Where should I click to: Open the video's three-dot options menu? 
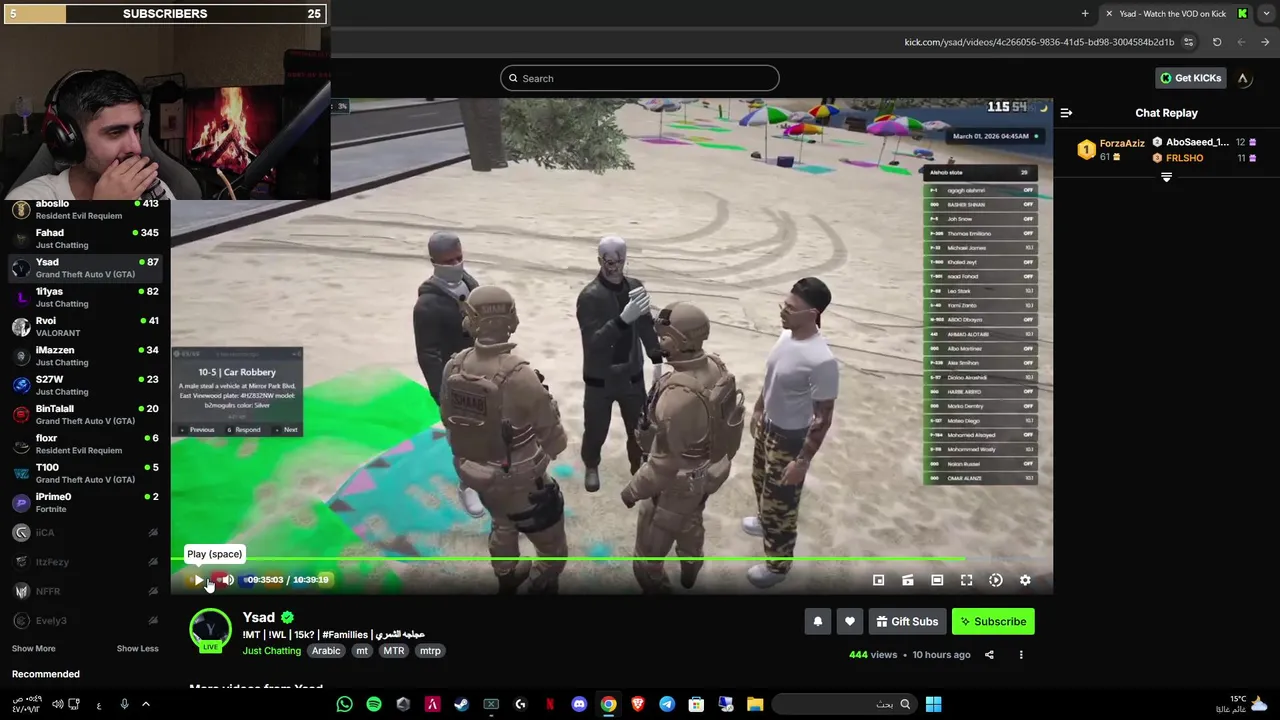click(x=1021, y=655)
